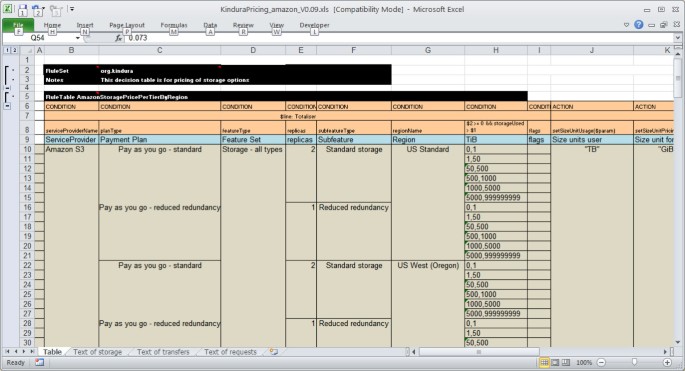Click RuleTable AmazonStoragePricePerTierByRegion cell
This screenshot has width=685, height=371.
pos(117,97)
